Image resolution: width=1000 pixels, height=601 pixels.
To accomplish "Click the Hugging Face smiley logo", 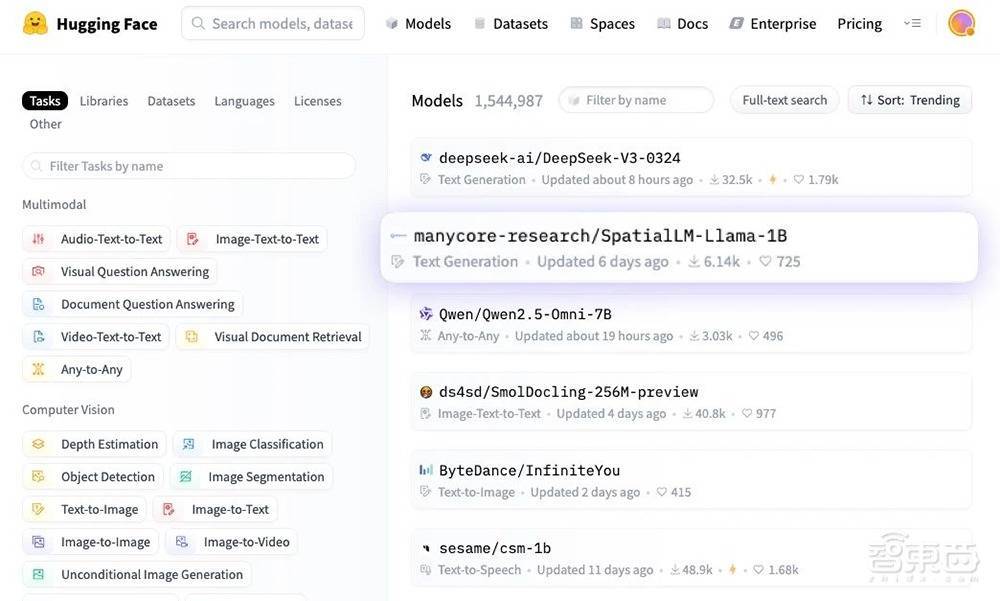I will [x=35, y=24].
